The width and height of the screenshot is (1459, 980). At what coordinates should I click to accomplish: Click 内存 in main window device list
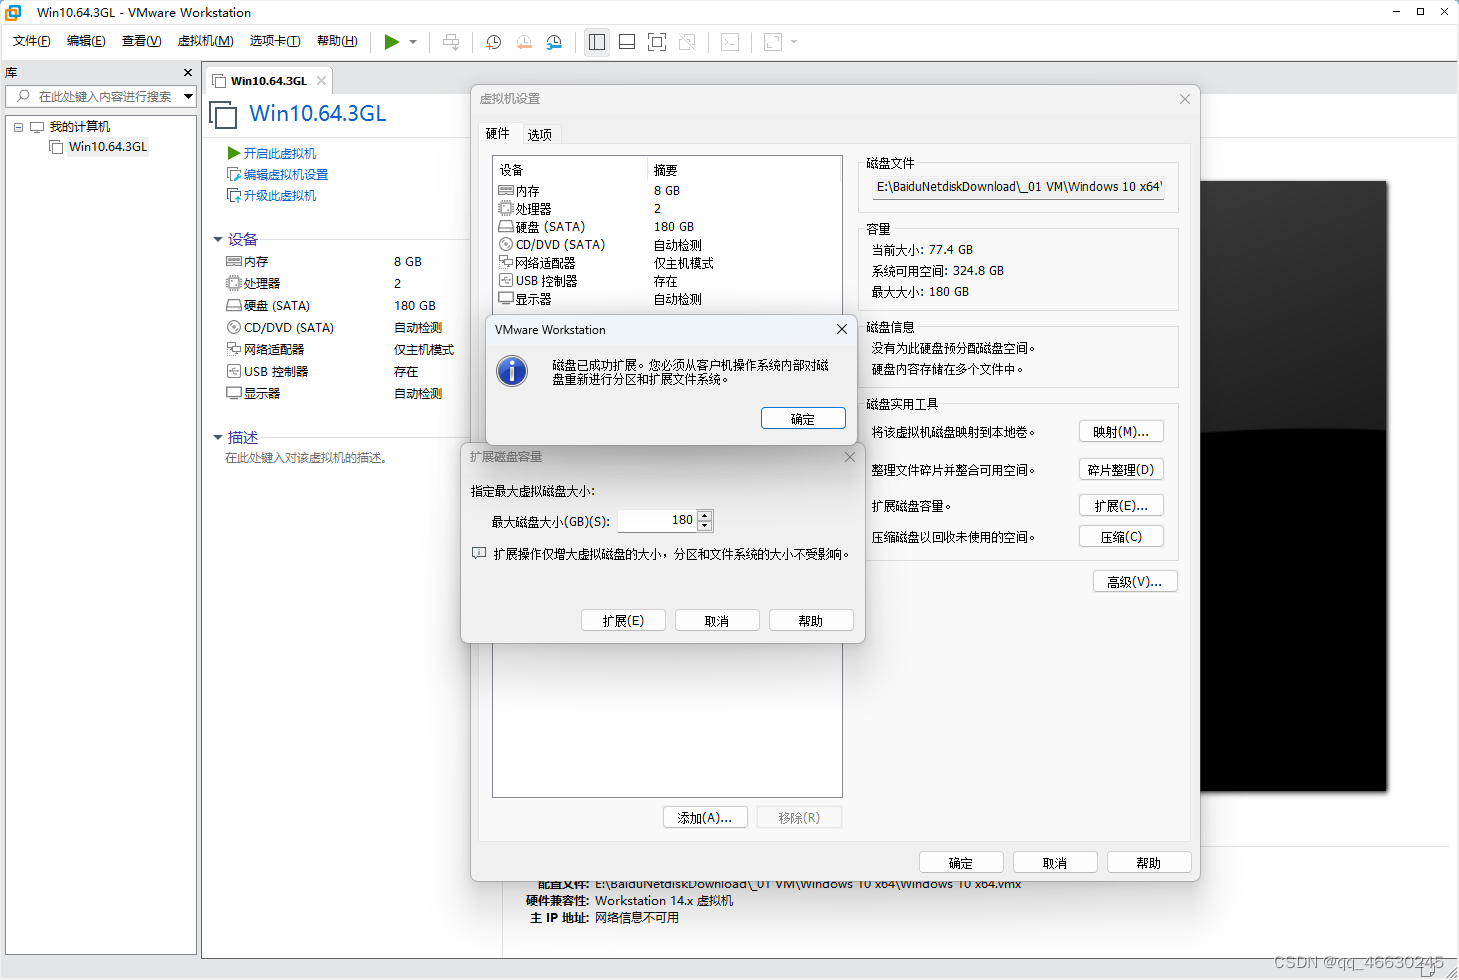click(x=256, y=262)
